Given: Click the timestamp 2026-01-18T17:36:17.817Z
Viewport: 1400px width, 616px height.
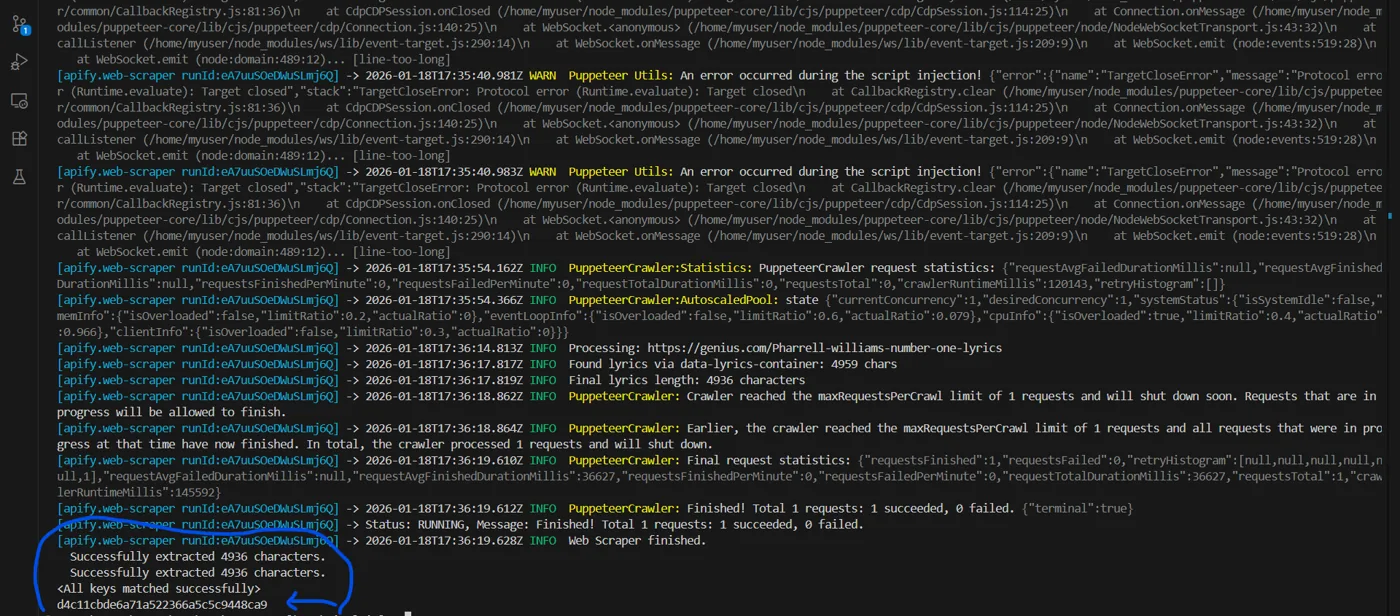Looking at the screenshot, I should tap(444, 364).
